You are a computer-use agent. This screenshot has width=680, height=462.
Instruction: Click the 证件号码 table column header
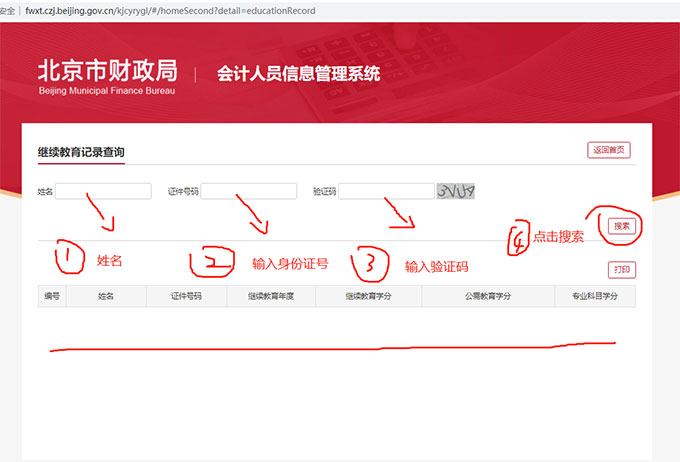point(186,296)
